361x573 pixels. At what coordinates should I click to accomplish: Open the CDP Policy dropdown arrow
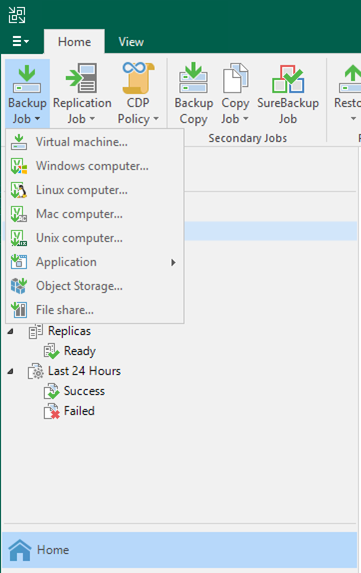(156, 119)
